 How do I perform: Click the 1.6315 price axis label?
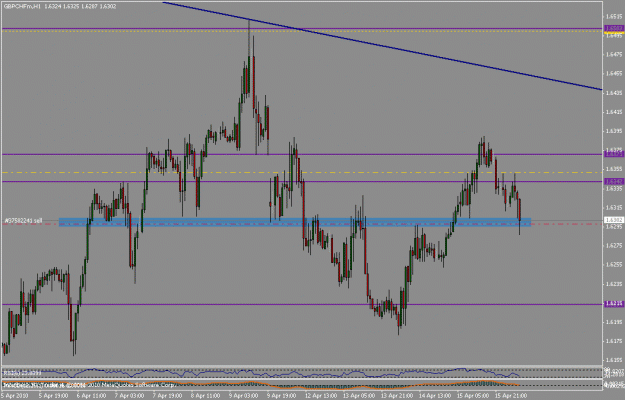pos(612,207)
